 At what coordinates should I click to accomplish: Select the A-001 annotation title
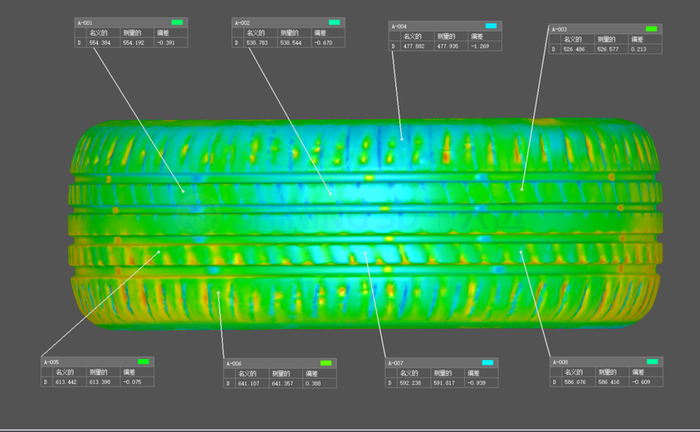point(85,23)
